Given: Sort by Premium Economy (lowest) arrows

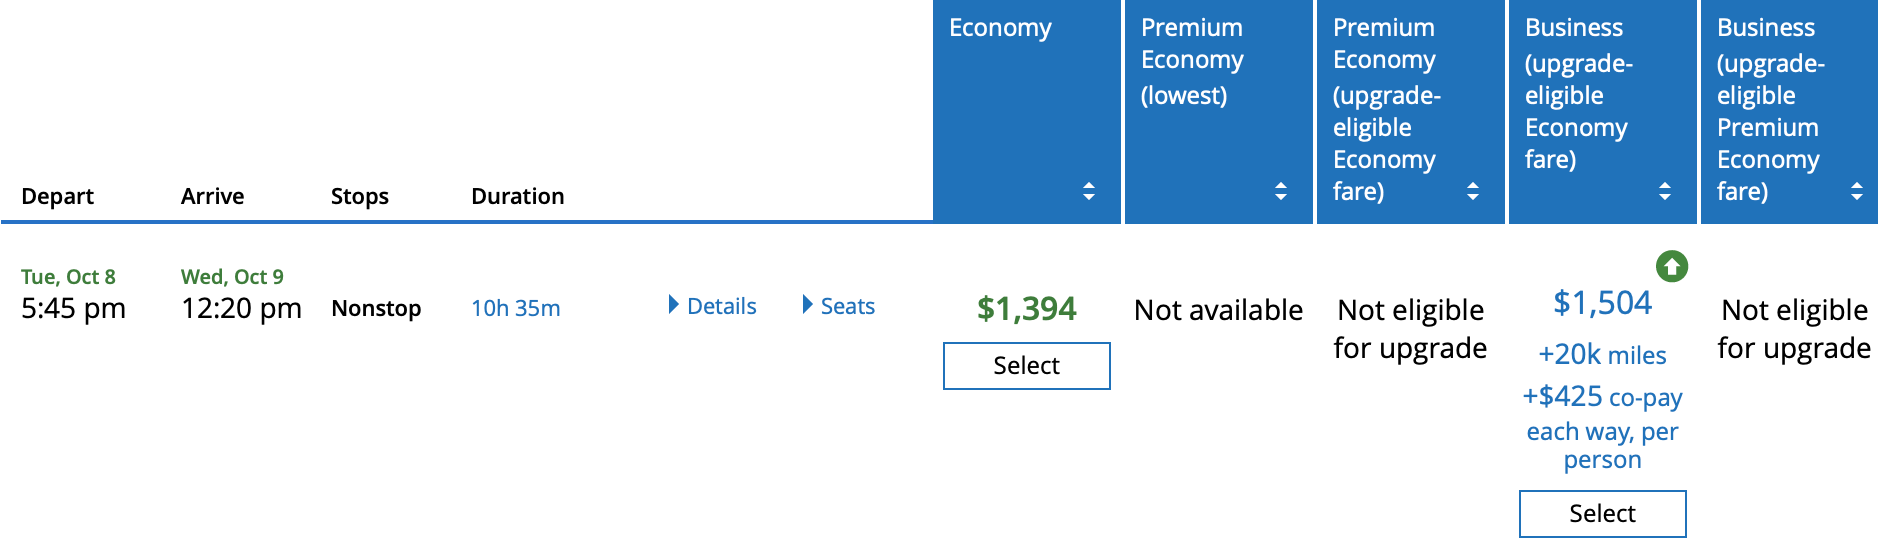Looking at the screenshot, I should tap(1281, 191).
